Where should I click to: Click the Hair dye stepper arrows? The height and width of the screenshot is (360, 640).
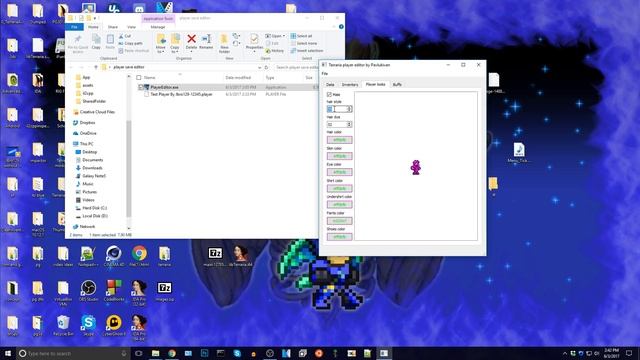point(349,124)
